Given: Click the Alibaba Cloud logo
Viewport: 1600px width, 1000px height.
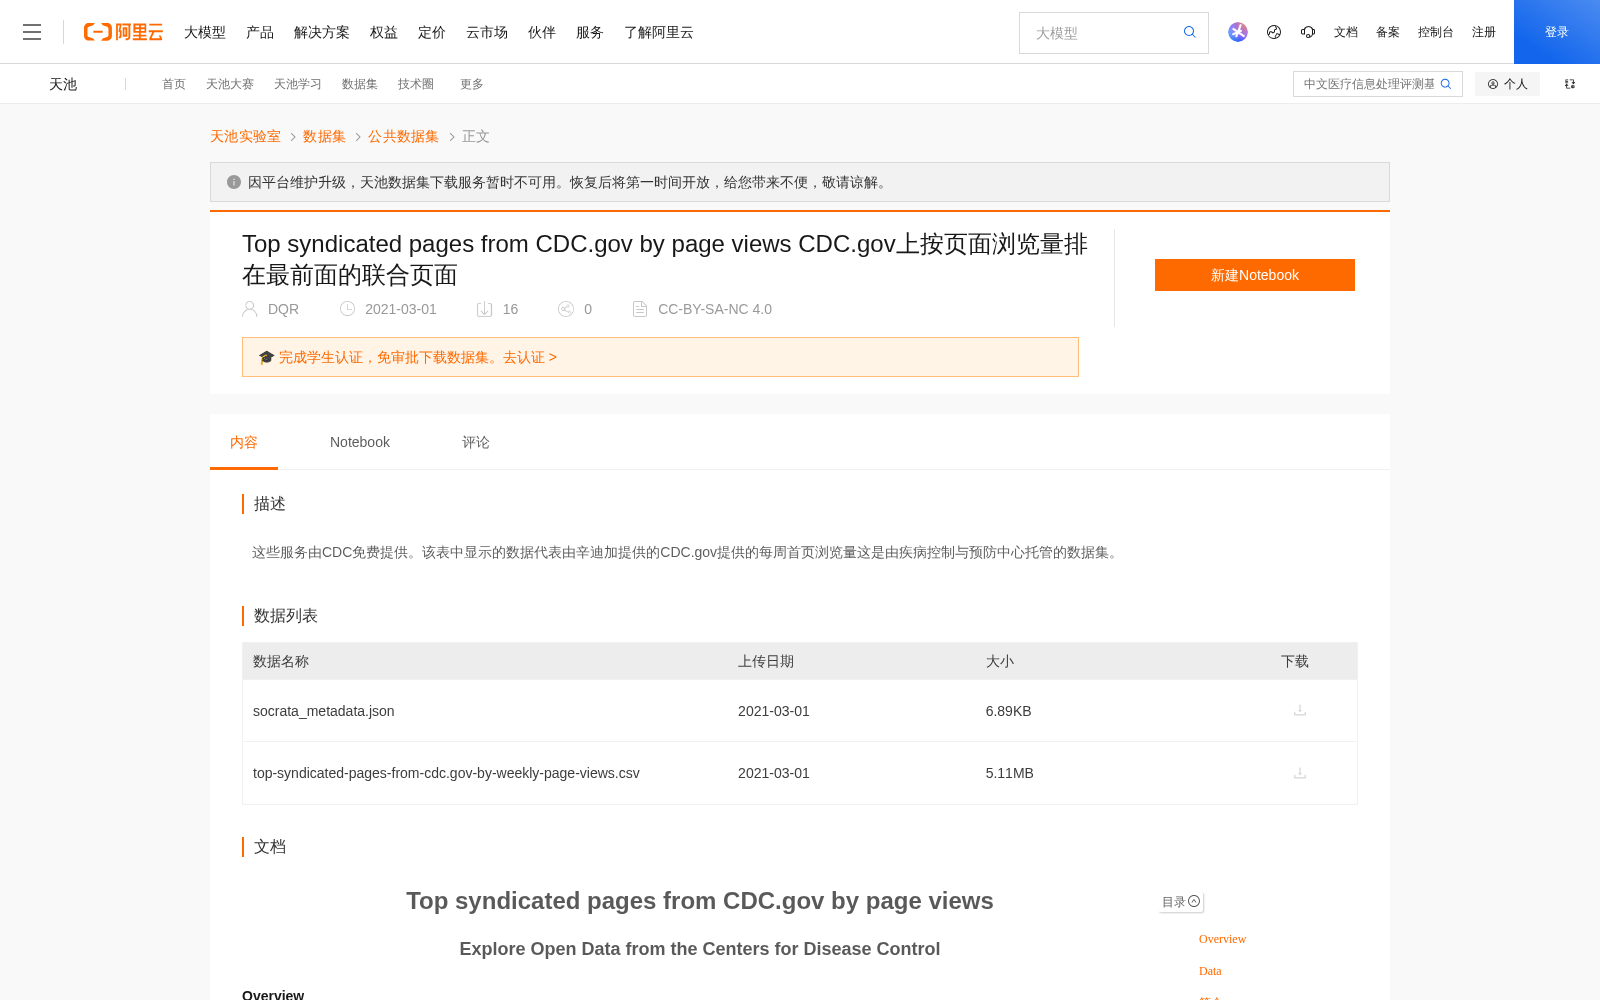Looking at the screenshot, I should point(123,32).
